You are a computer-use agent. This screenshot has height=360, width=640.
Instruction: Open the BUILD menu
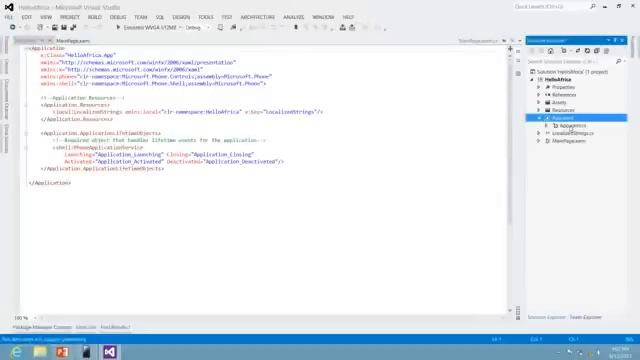tap(95, 17)
